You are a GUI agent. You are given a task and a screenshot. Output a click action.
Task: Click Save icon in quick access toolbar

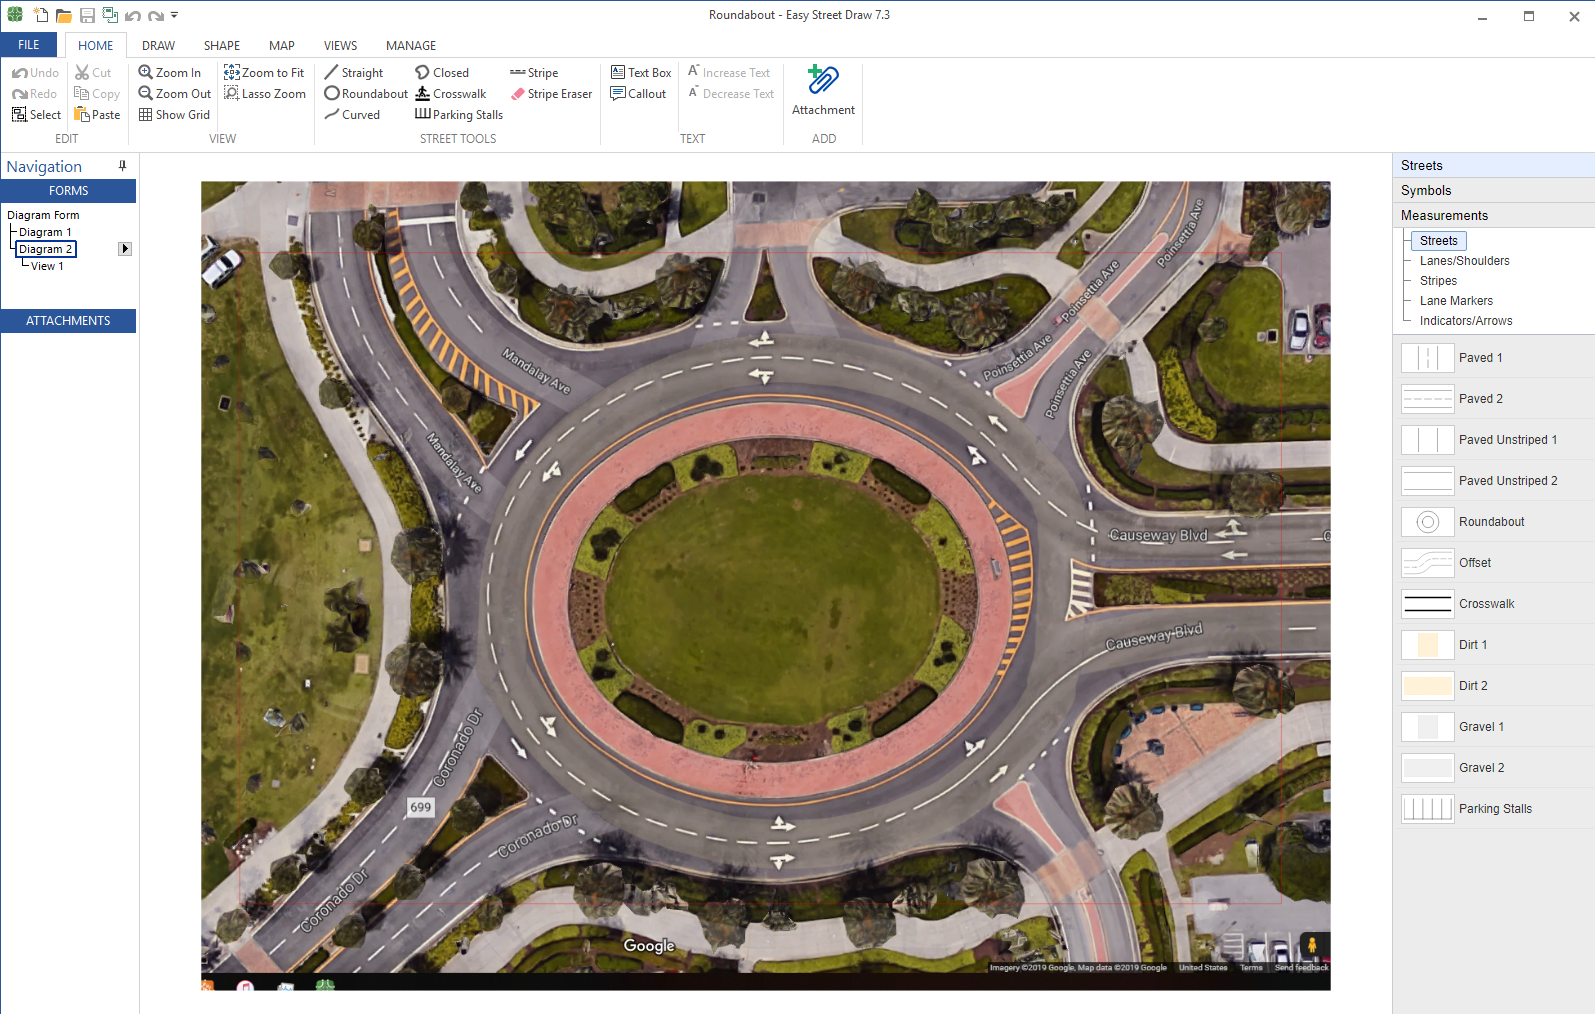(x=87, y=15)
